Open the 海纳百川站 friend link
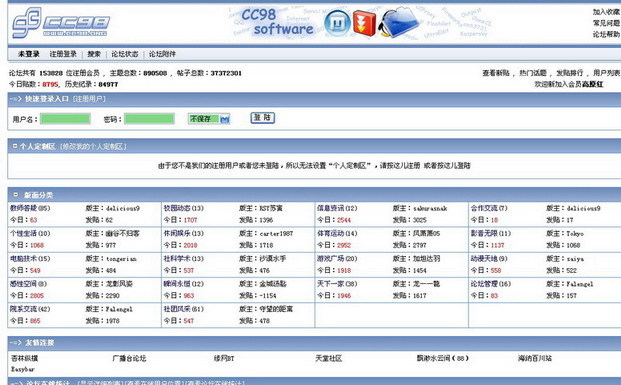621x385 pixels. tap(535, 358)
